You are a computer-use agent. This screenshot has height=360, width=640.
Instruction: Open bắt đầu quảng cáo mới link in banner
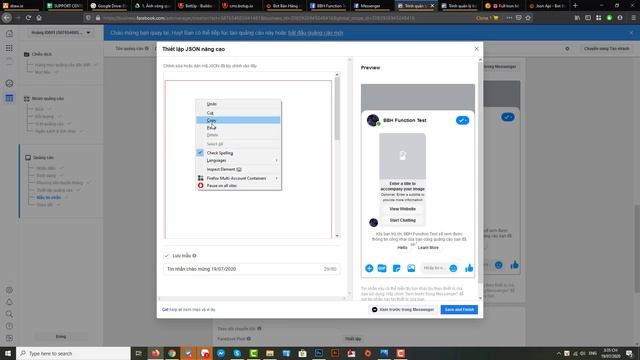point(316,33)
